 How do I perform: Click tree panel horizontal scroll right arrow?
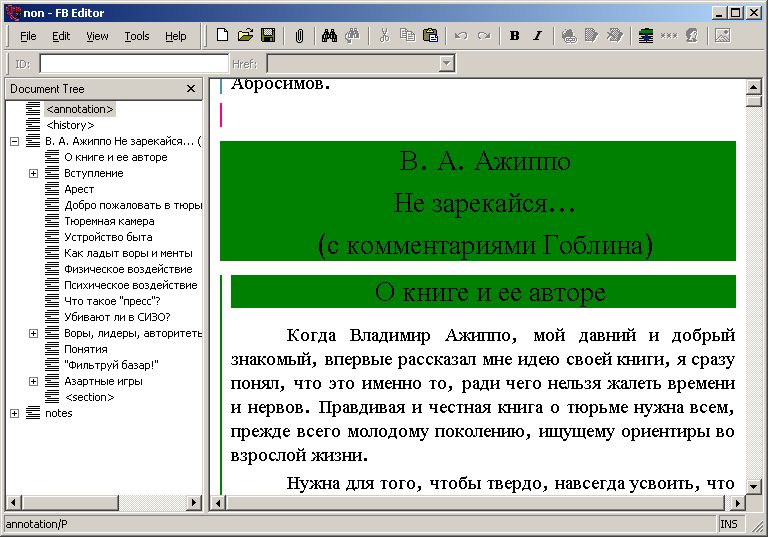coord(194,502)
